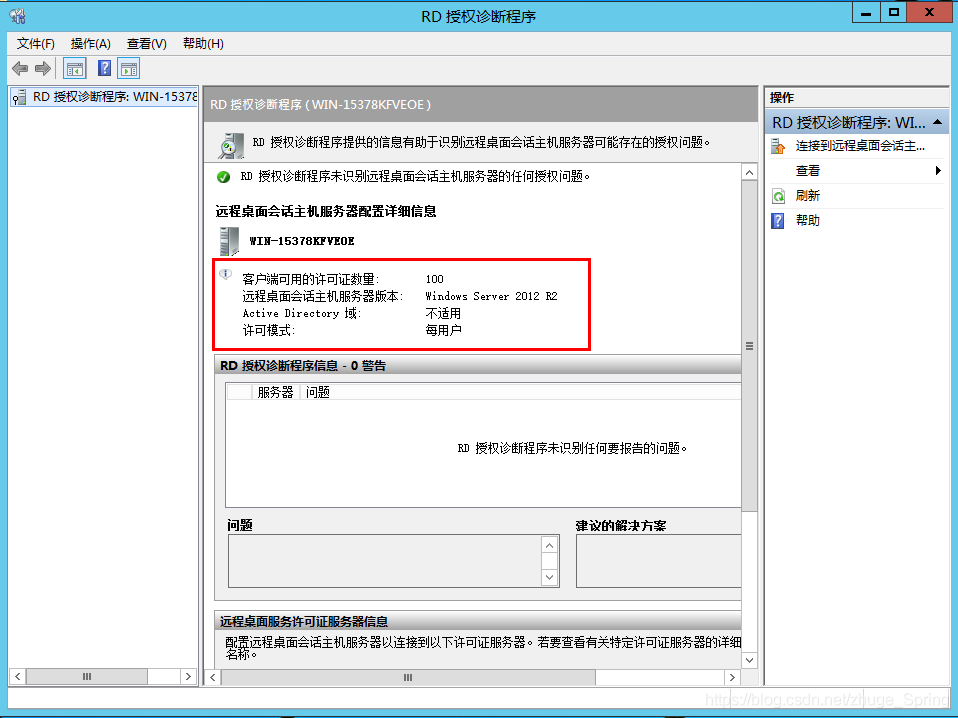Click 连接到远程桌面会话主... action
Image resolution: width=958 pixels, height=718 pixels.
[x=860, y=146]
